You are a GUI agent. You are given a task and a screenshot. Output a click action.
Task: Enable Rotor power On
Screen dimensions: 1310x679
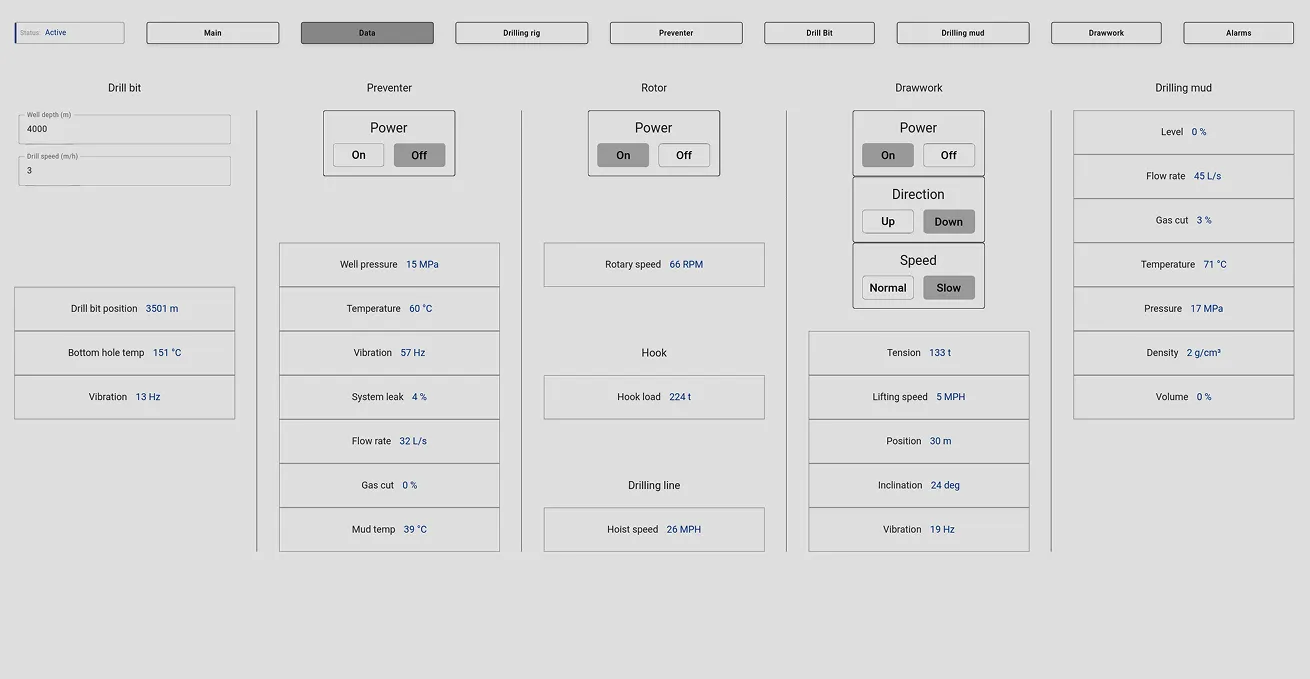tap(622, 155)
